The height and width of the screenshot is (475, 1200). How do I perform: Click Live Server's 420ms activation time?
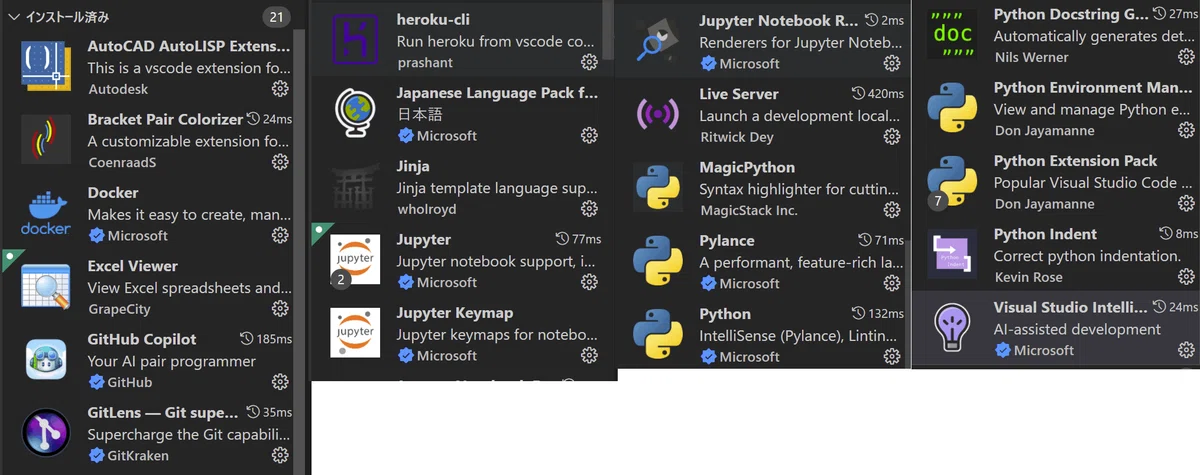(x=877, y=93)
